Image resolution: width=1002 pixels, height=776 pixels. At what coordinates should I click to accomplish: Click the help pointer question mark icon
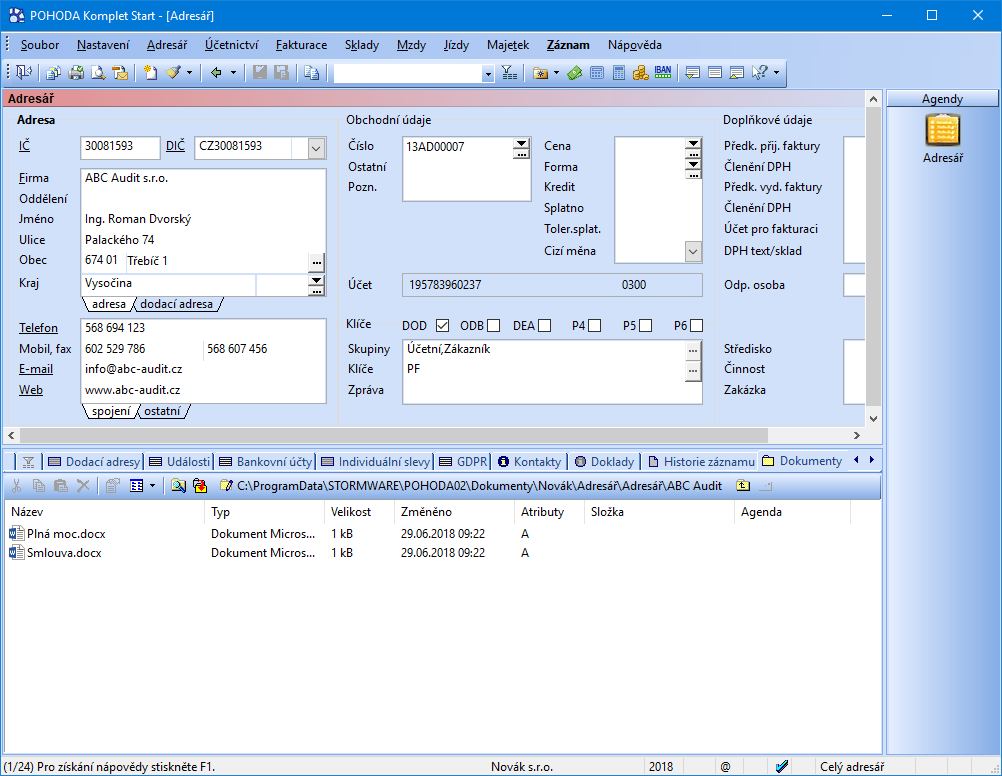click(x=759, y=72)
